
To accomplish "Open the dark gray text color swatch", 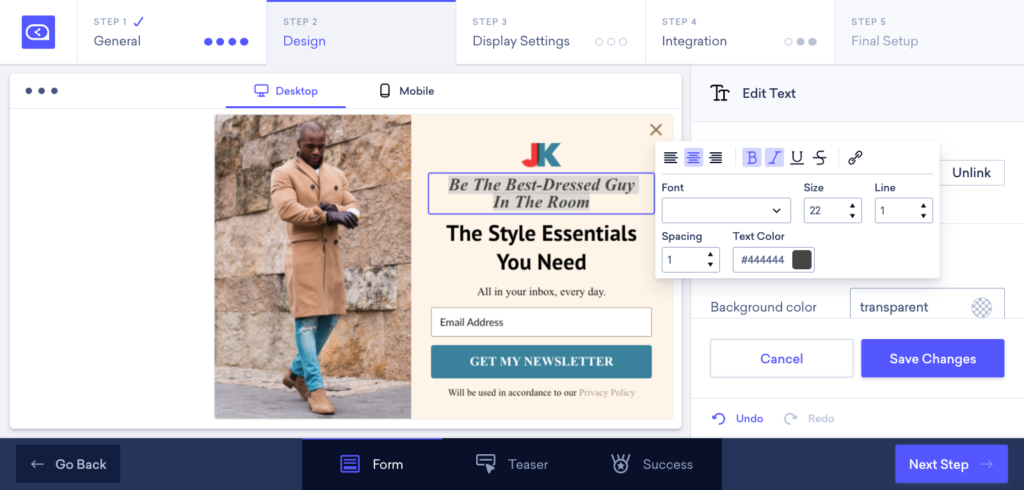I will (802, 259).
